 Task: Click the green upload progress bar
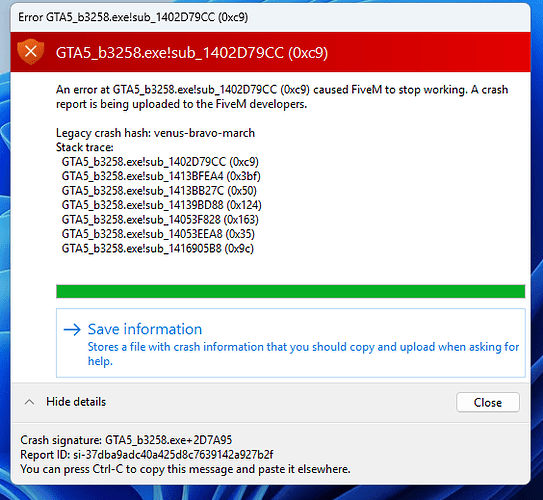291,291
